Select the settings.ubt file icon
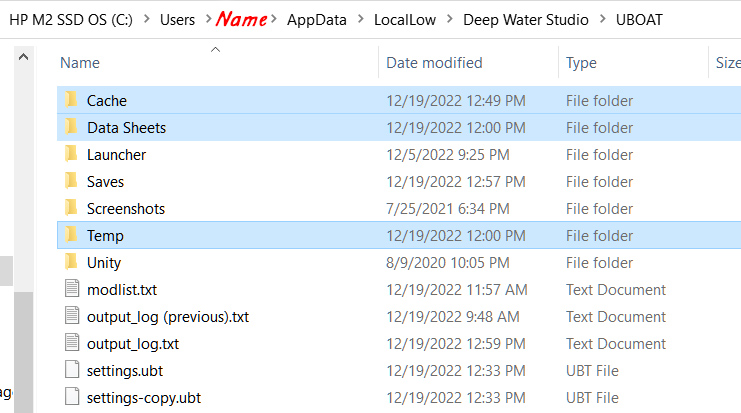The height and width of the screenshot is (413, 741). pyautogui.click(x=71, y=370)
